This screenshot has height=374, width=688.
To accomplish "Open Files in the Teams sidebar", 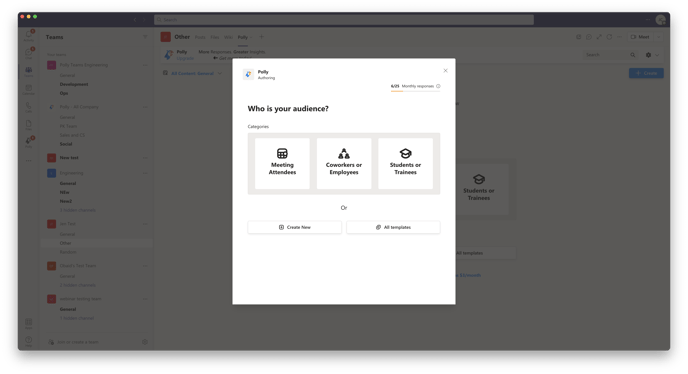I will tap(29, 125).
